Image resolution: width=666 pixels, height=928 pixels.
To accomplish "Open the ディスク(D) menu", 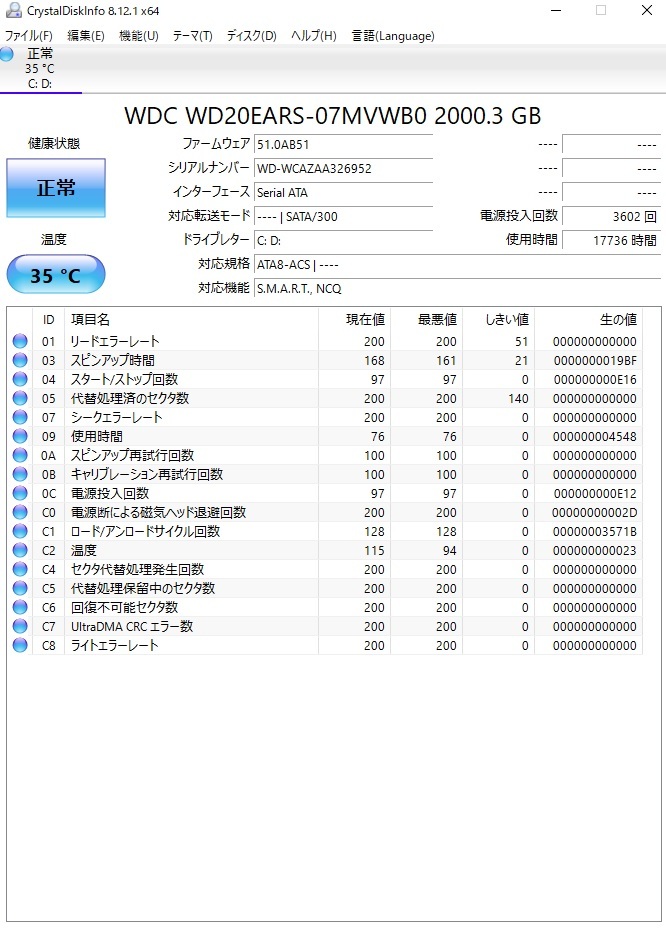I will (x=252, y=36).
